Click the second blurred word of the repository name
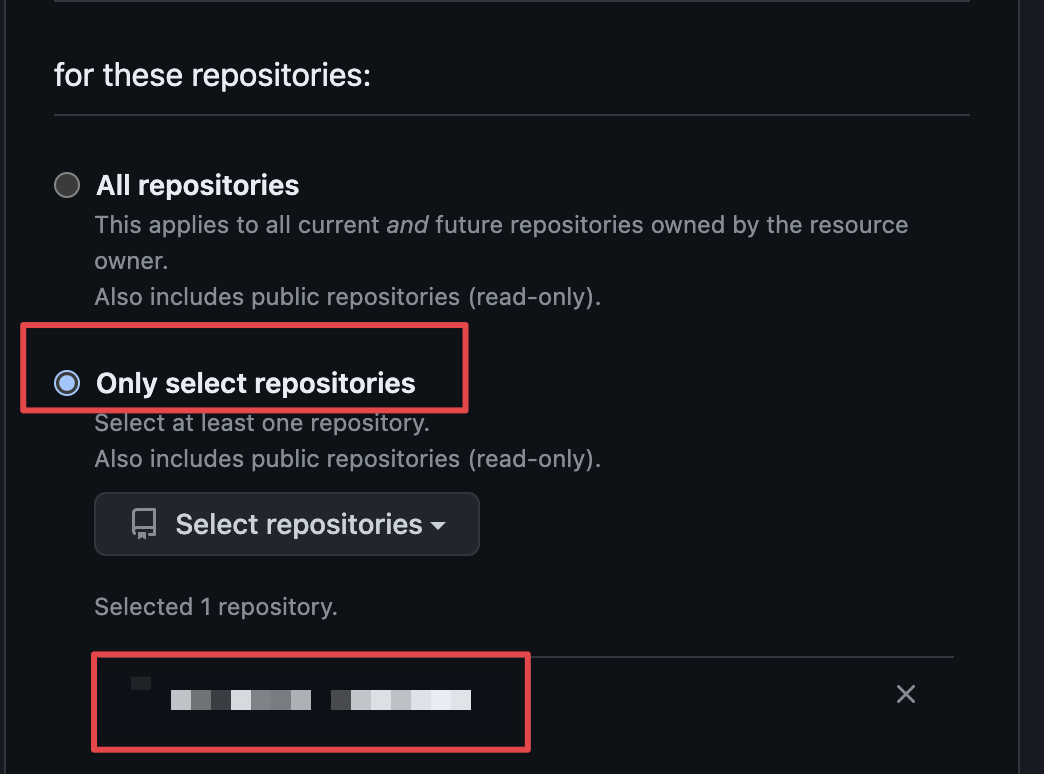This screenshot has width=1044, height=774. click(x=401, y=700)
